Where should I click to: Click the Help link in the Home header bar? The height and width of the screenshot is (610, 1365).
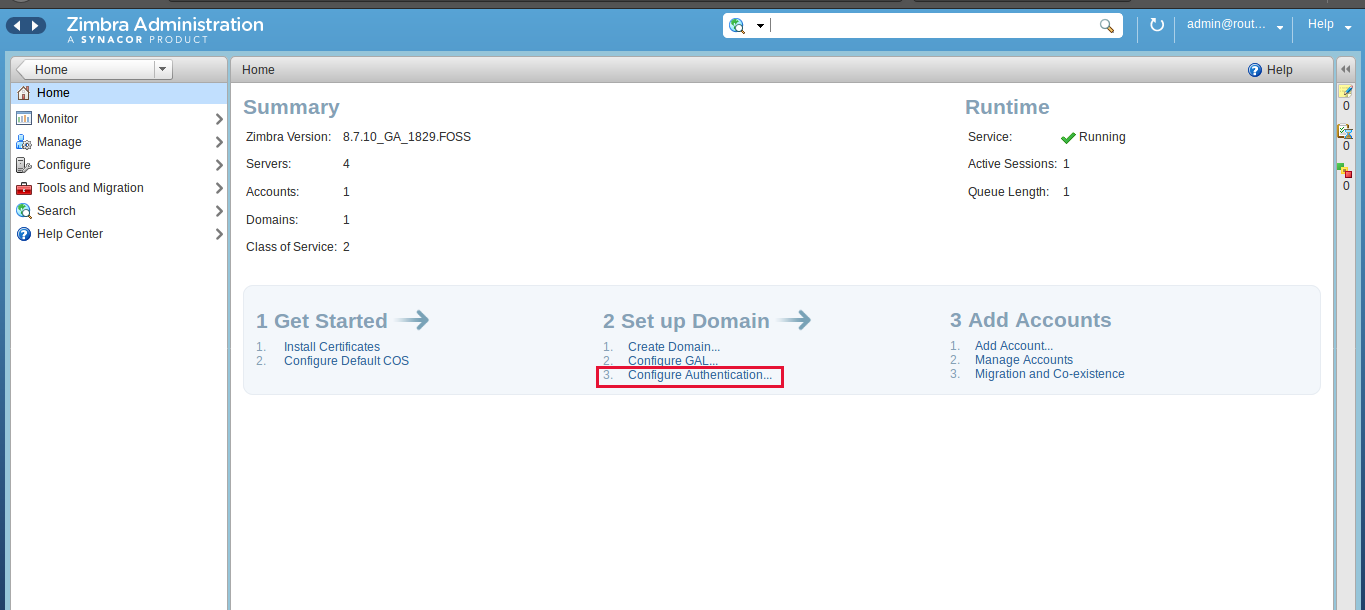tap(1280, 70)
